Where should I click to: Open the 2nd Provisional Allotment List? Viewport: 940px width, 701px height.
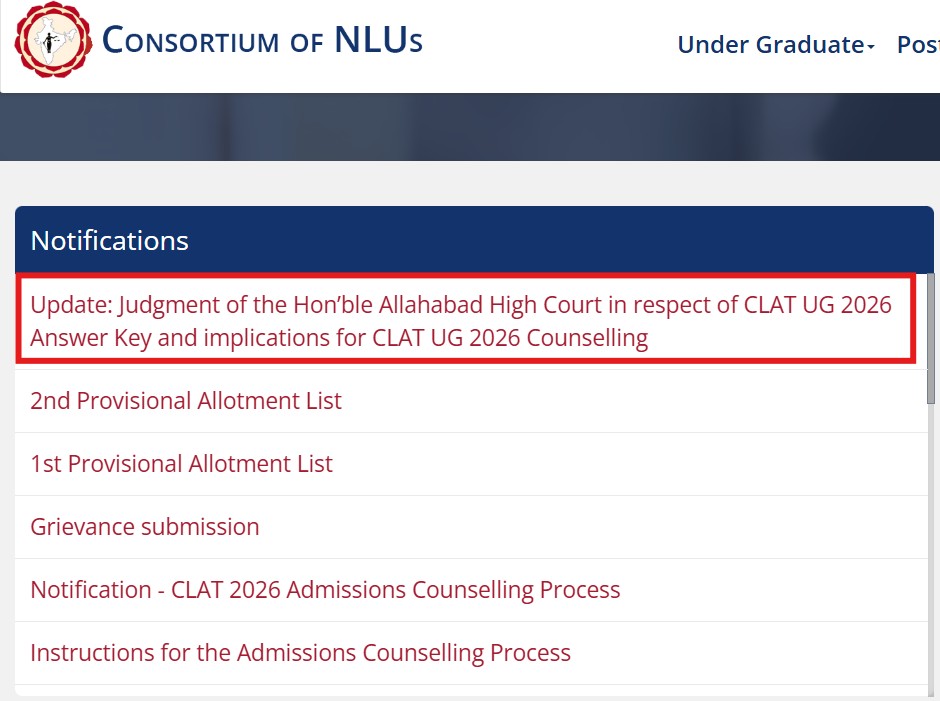(x=186, y=400)
